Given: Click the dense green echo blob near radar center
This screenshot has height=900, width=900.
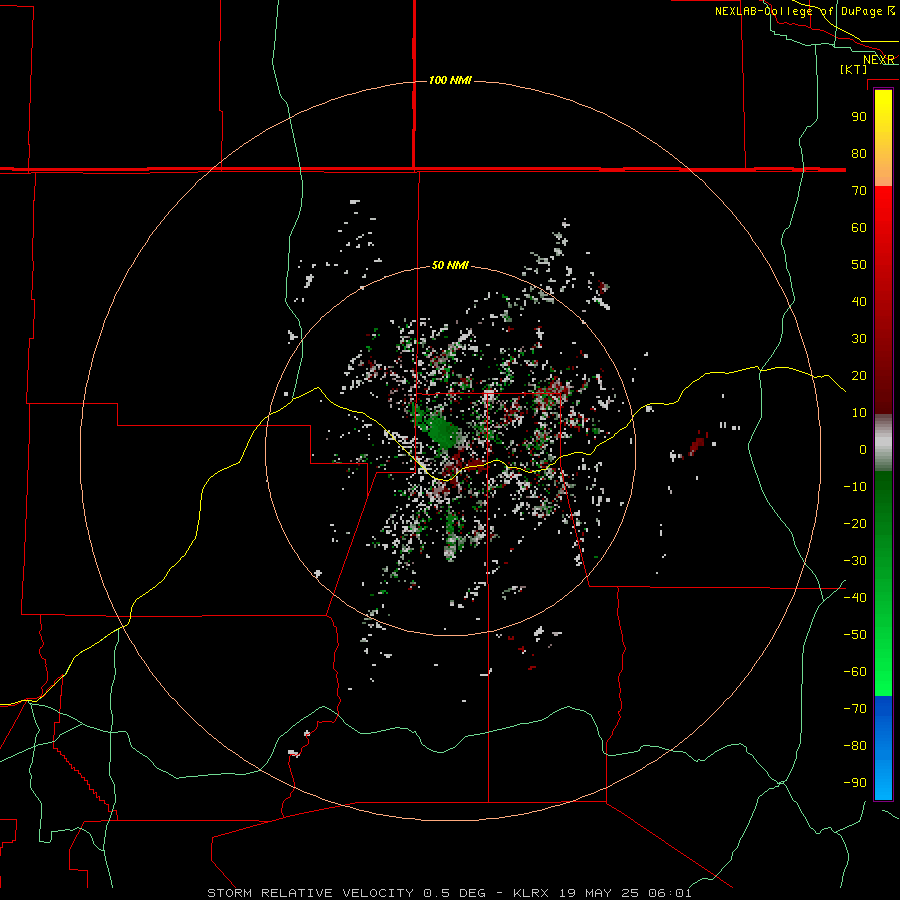Looking at the screenshot, I should [441, 430].
